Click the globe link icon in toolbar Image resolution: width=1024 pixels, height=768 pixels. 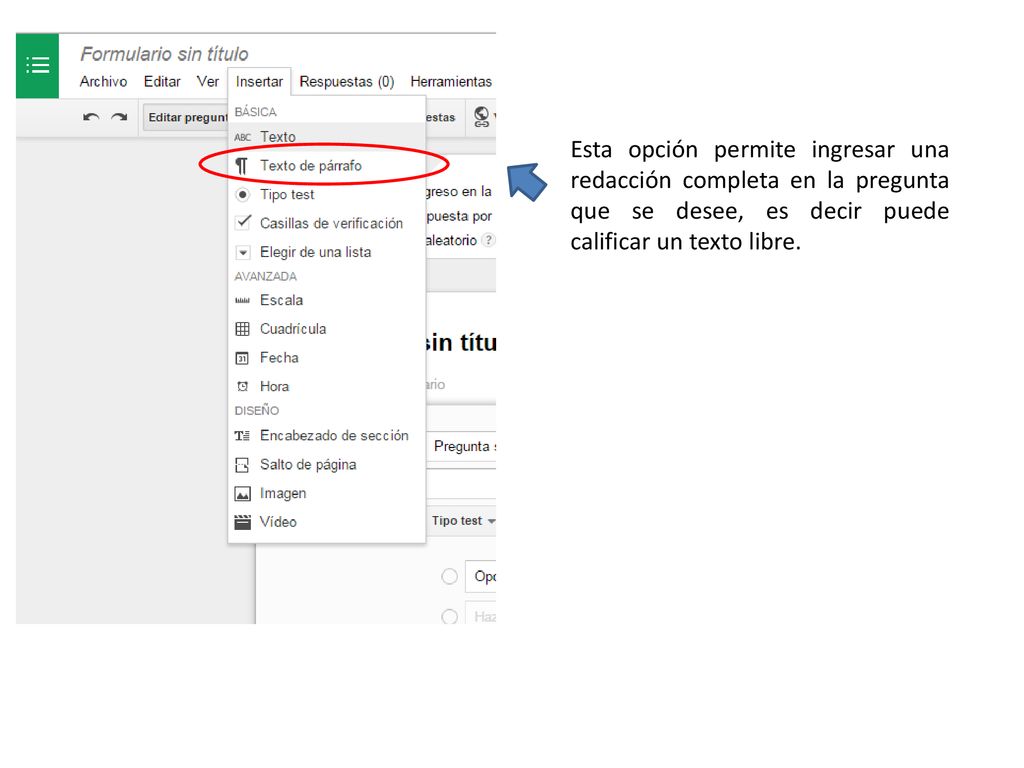[x=482, y=117]
